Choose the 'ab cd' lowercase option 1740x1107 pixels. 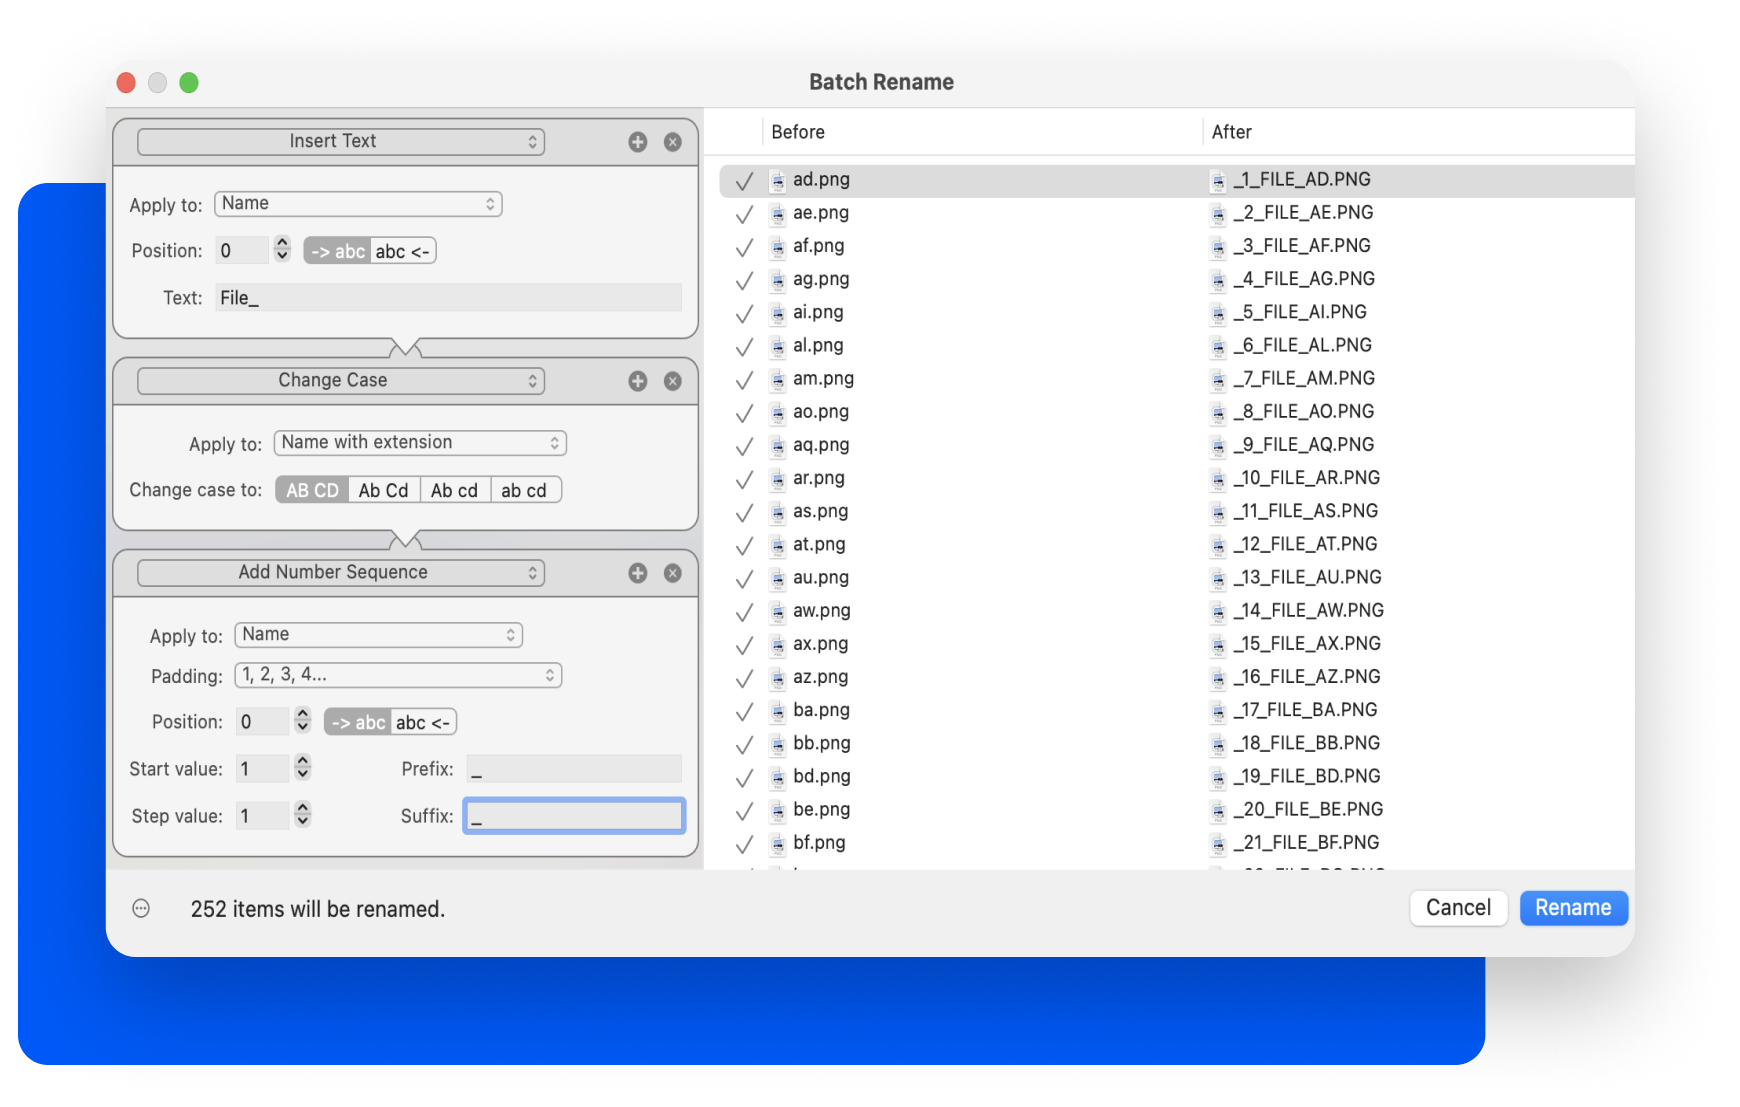[x=524, y=490]
